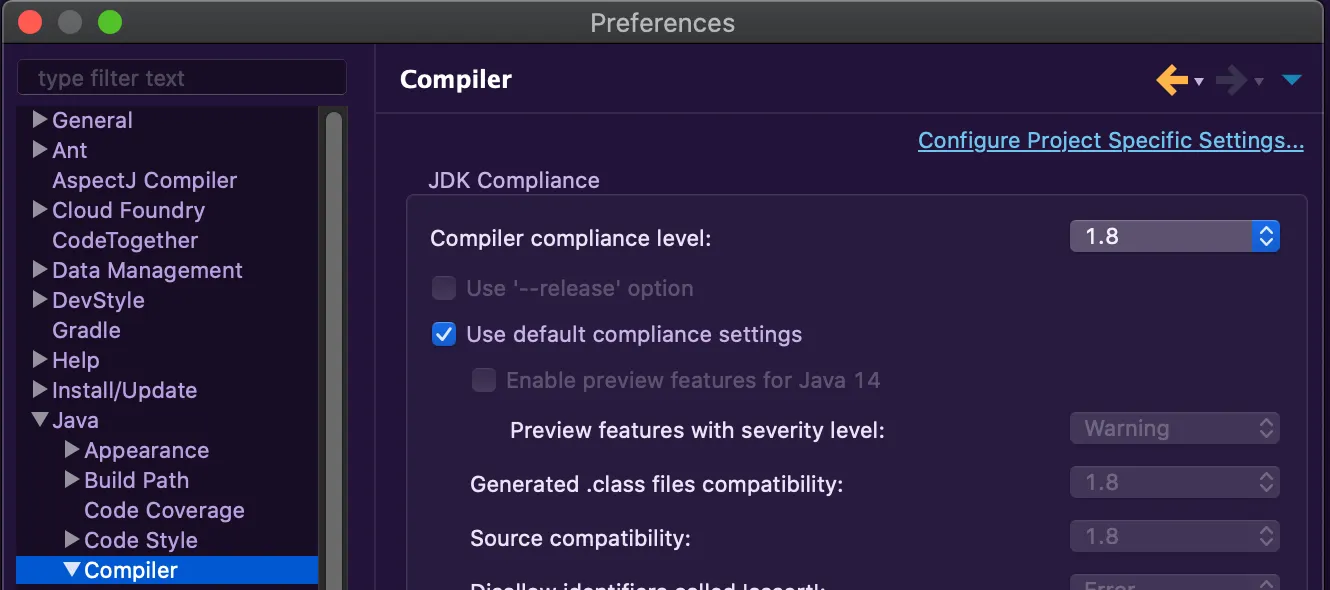Click the green window zoom button
Viewport: 1330px width, 590px height.
click(110, 22)
